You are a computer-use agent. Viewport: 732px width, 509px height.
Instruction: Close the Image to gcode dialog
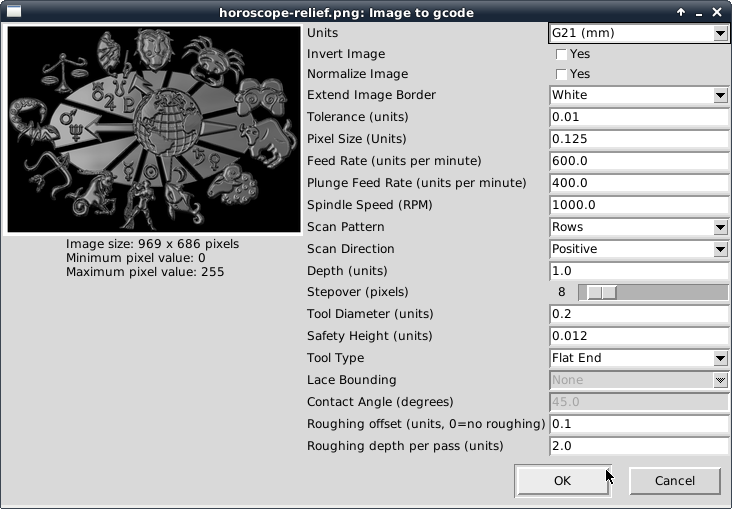(x=717, y=12)
